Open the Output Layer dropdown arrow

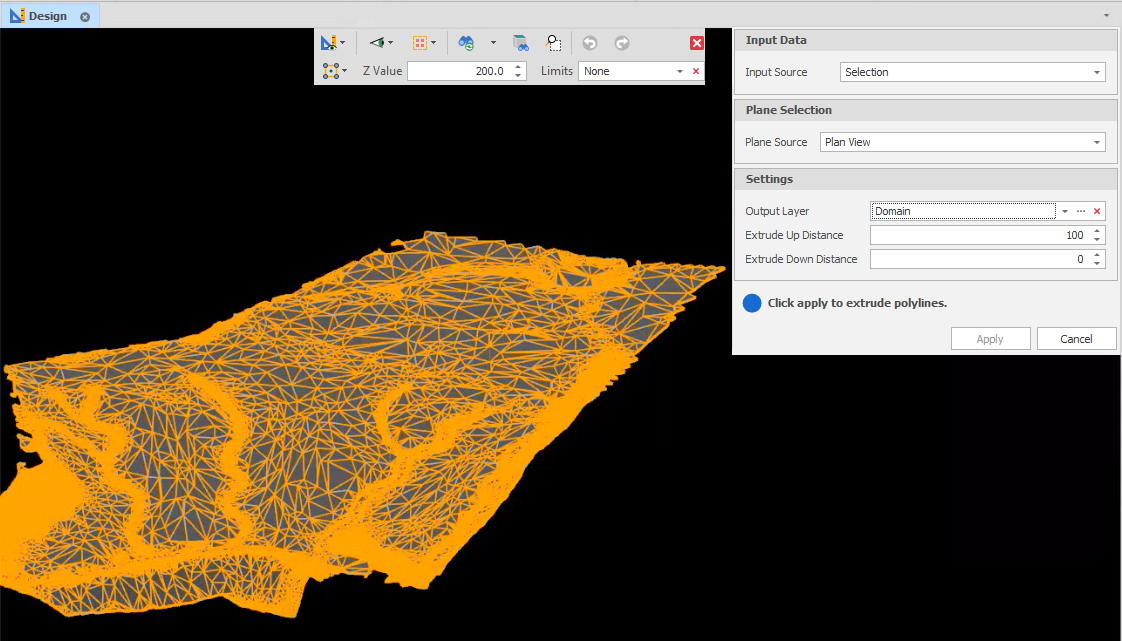coord(1065,211)
